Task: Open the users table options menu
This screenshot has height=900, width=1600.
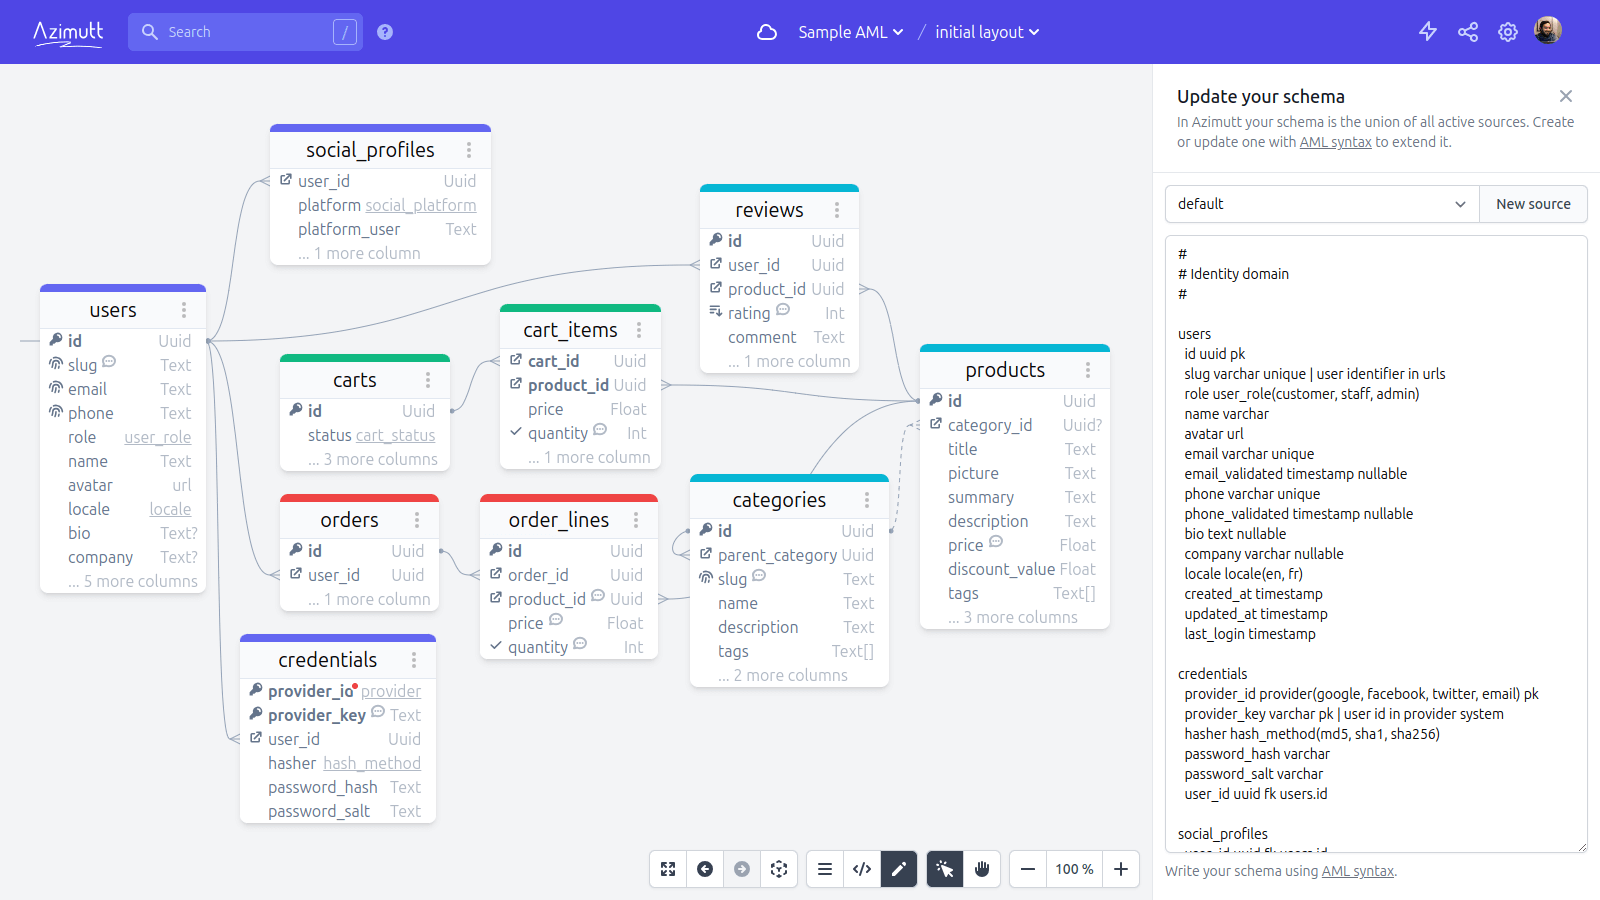Action: point(184,310)
